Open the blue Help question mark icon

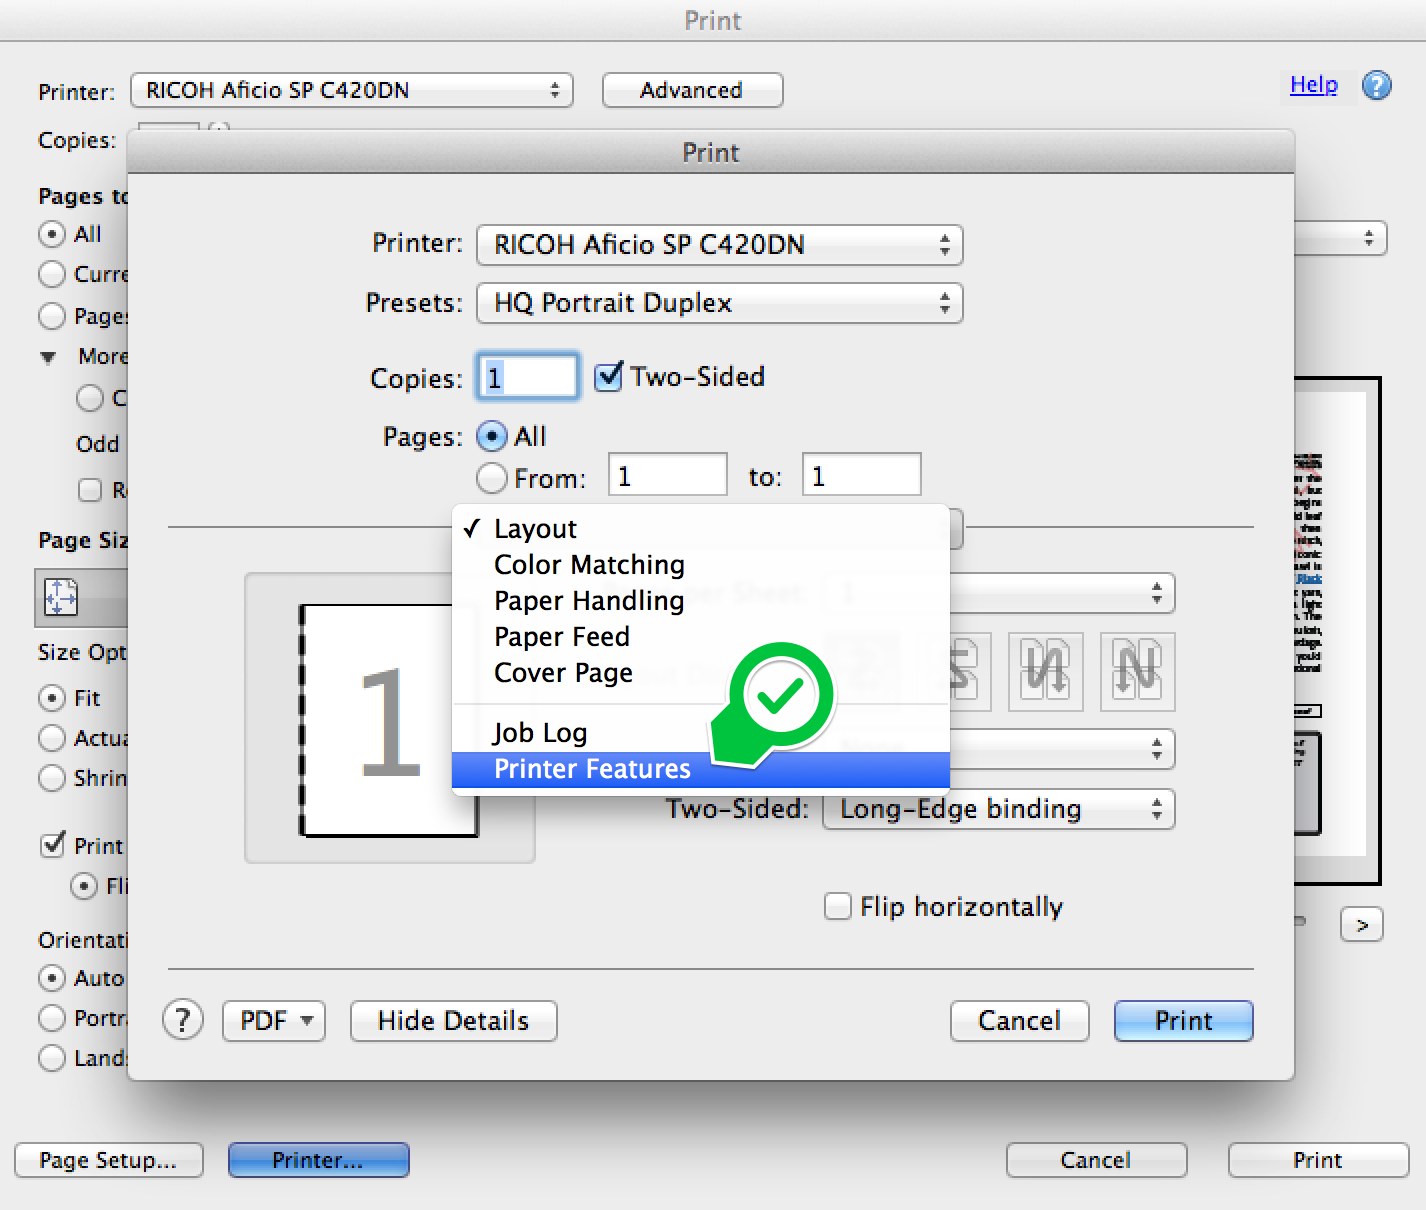1377,86
